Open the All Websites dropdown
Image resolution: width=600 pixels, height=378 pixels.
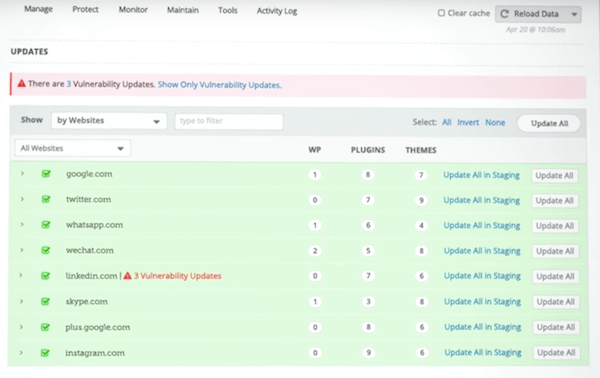coord(73,148)
